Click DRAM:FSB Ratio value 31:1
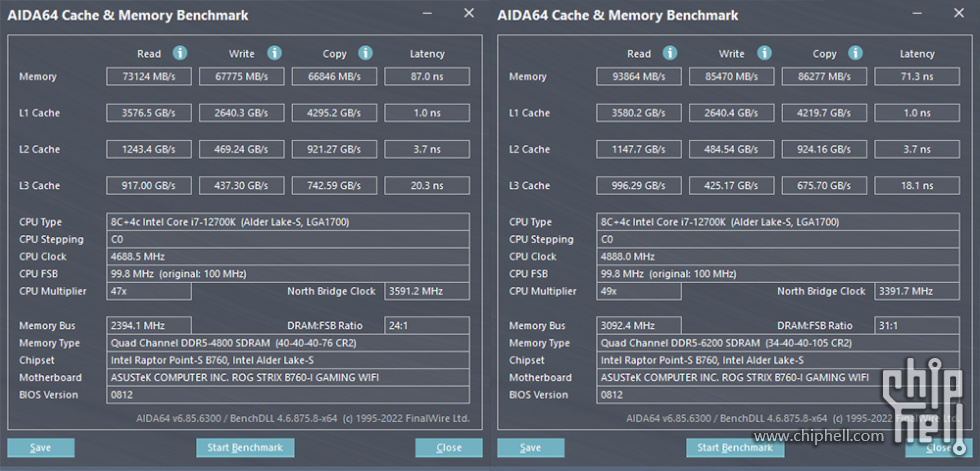The image size is (980, 471). click(917, 325)
